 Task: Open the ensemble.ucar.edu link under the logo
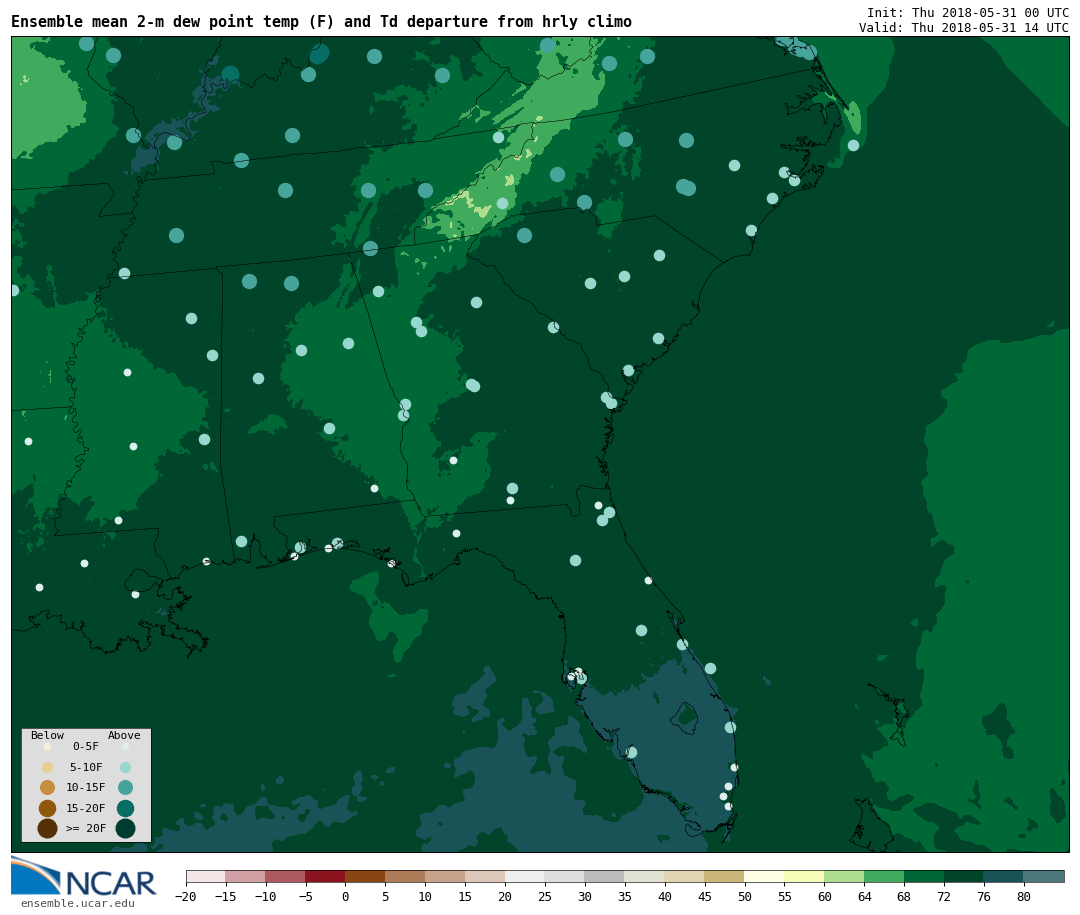78,903
